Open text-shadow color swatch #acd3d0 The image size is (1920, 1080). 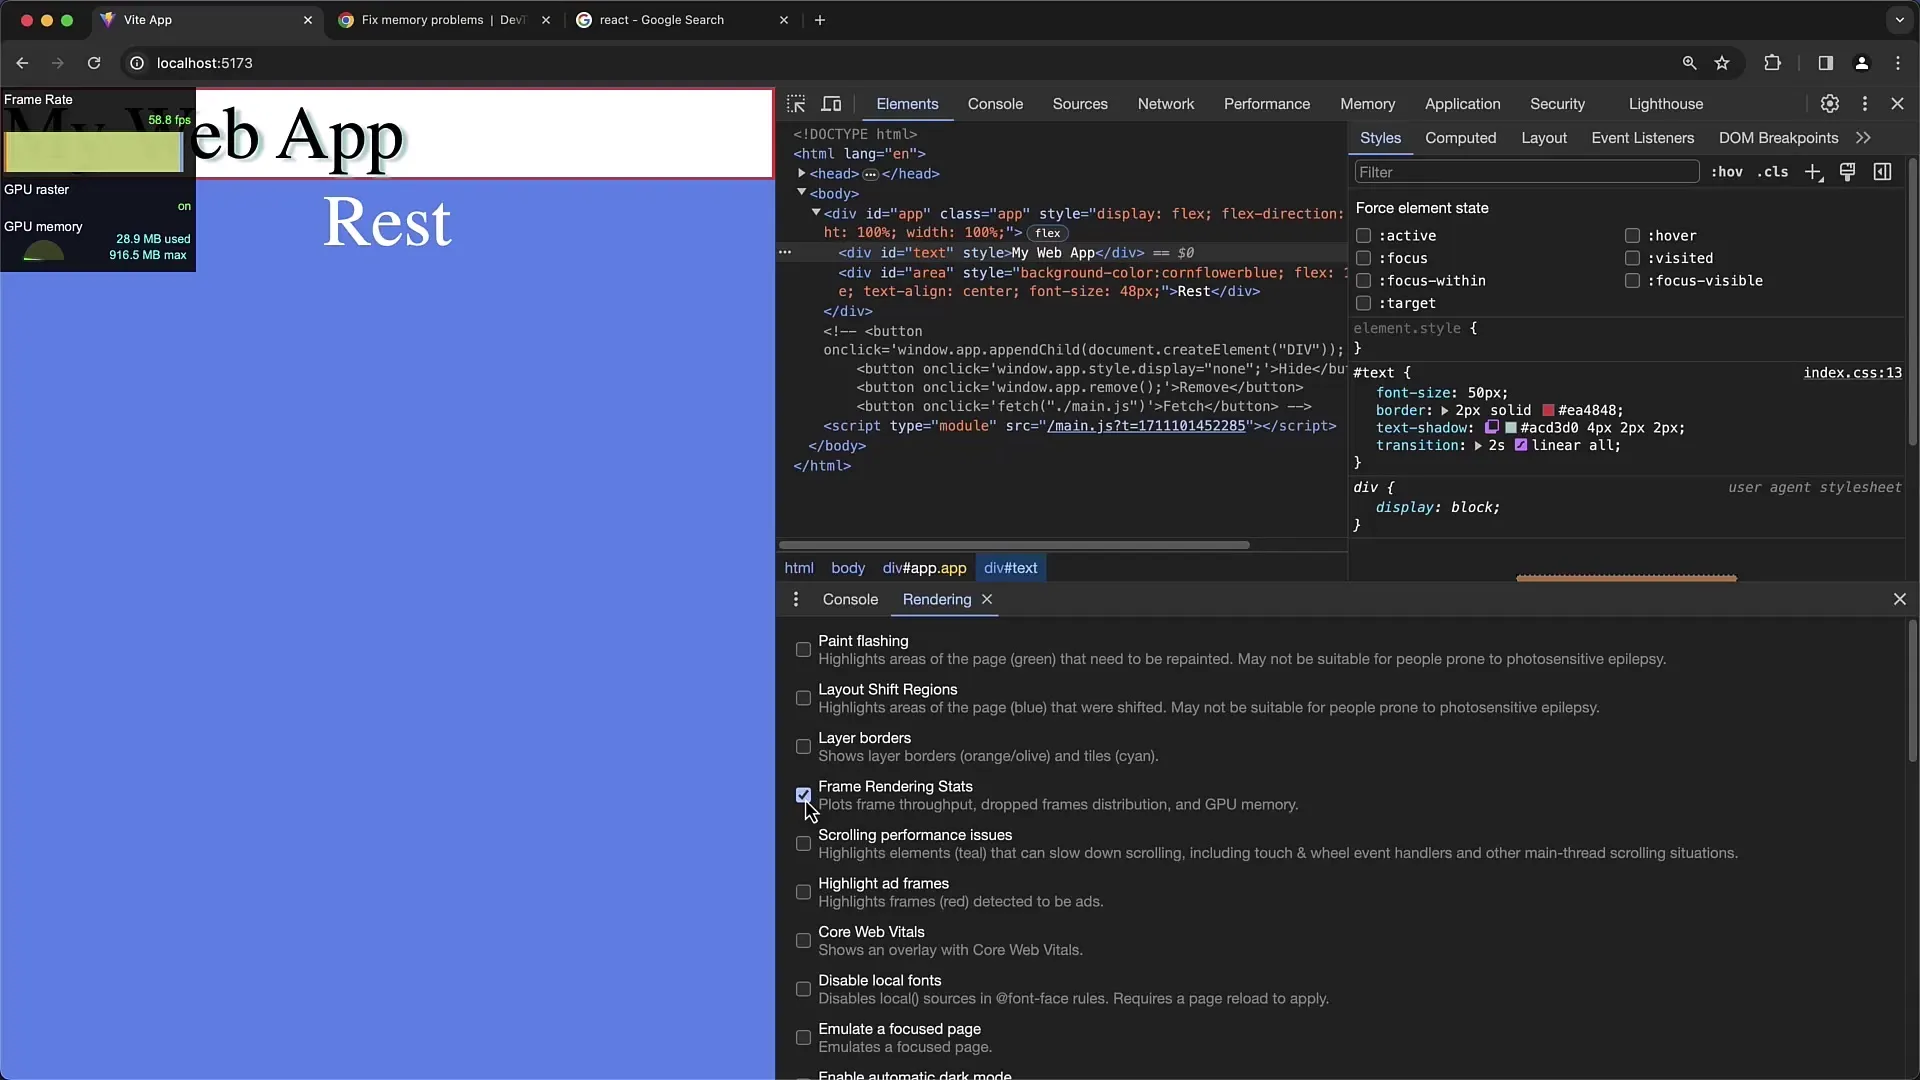pos(1511,428)
